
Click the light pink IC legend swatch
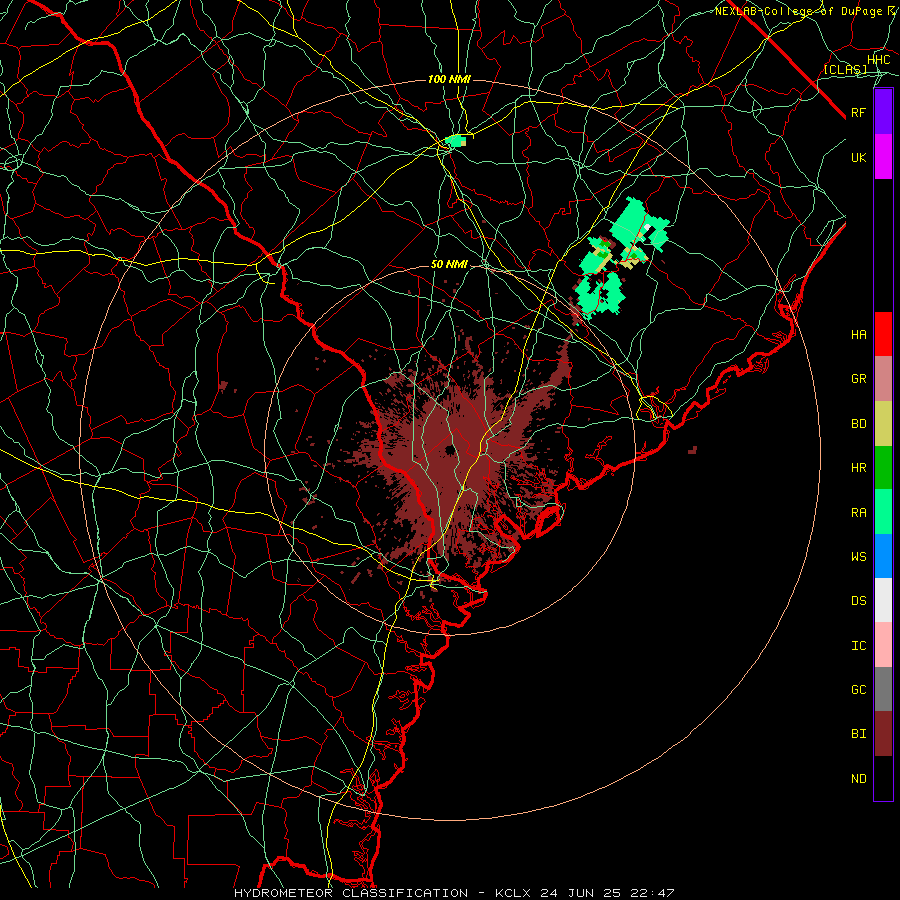pyautogui.click(x=883, y=645)
